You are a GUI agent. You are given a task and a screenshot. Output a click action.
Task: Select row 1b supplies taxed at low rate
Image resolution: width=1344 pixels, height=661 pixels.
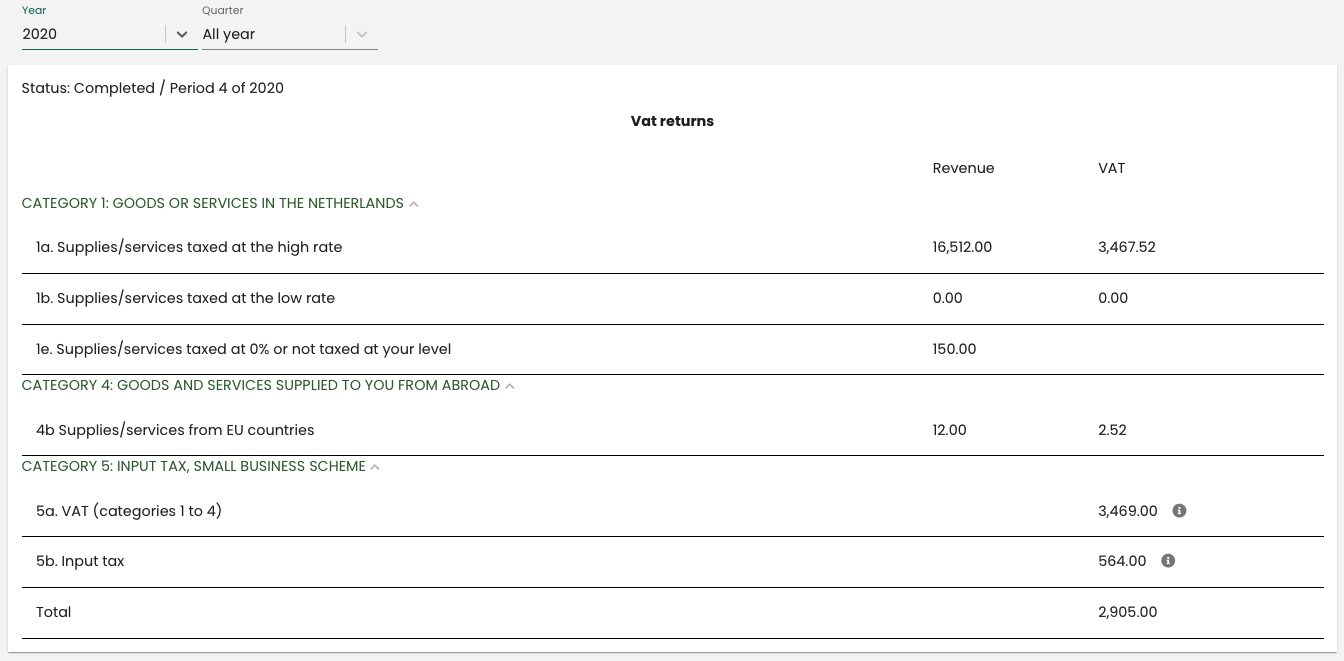click(185, 298)
